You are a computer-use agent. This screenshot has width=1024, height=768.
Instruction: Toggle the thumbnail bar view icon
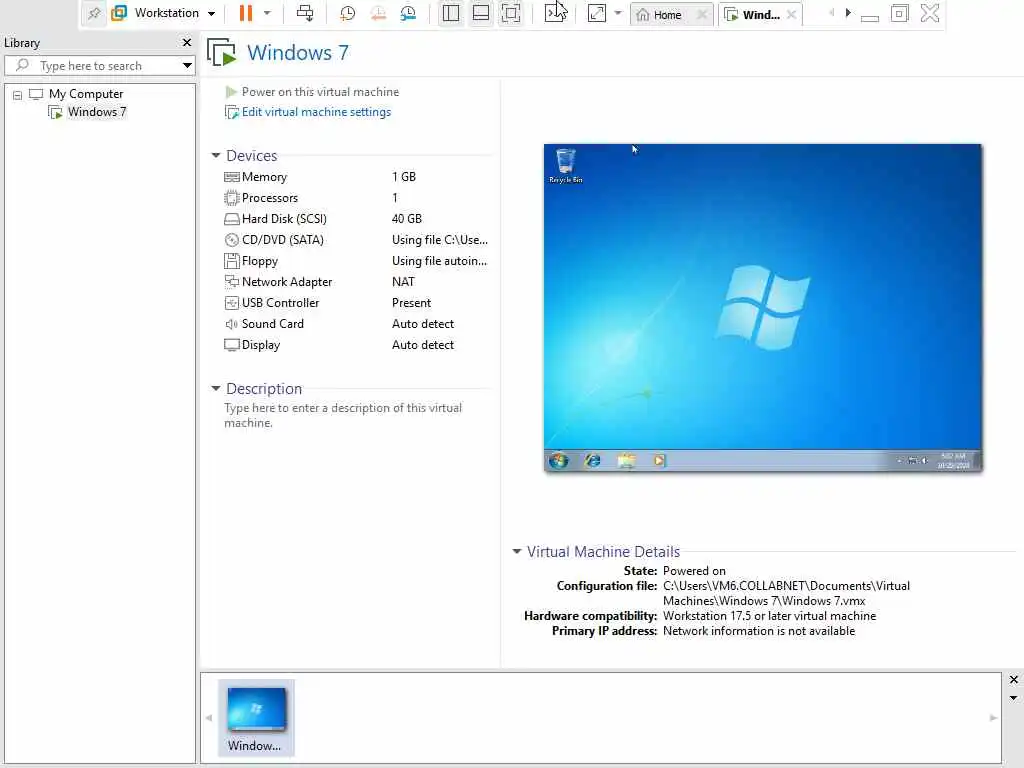tap(481, 13)
